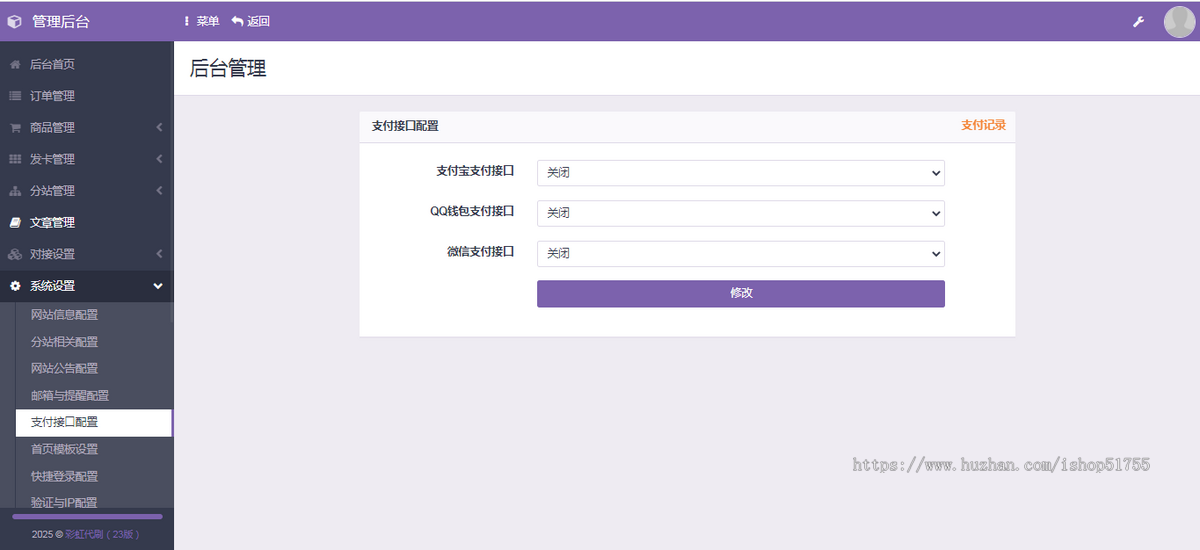
Task: Open the 菜单 toggle in the top bar
Action: (201, 21)
